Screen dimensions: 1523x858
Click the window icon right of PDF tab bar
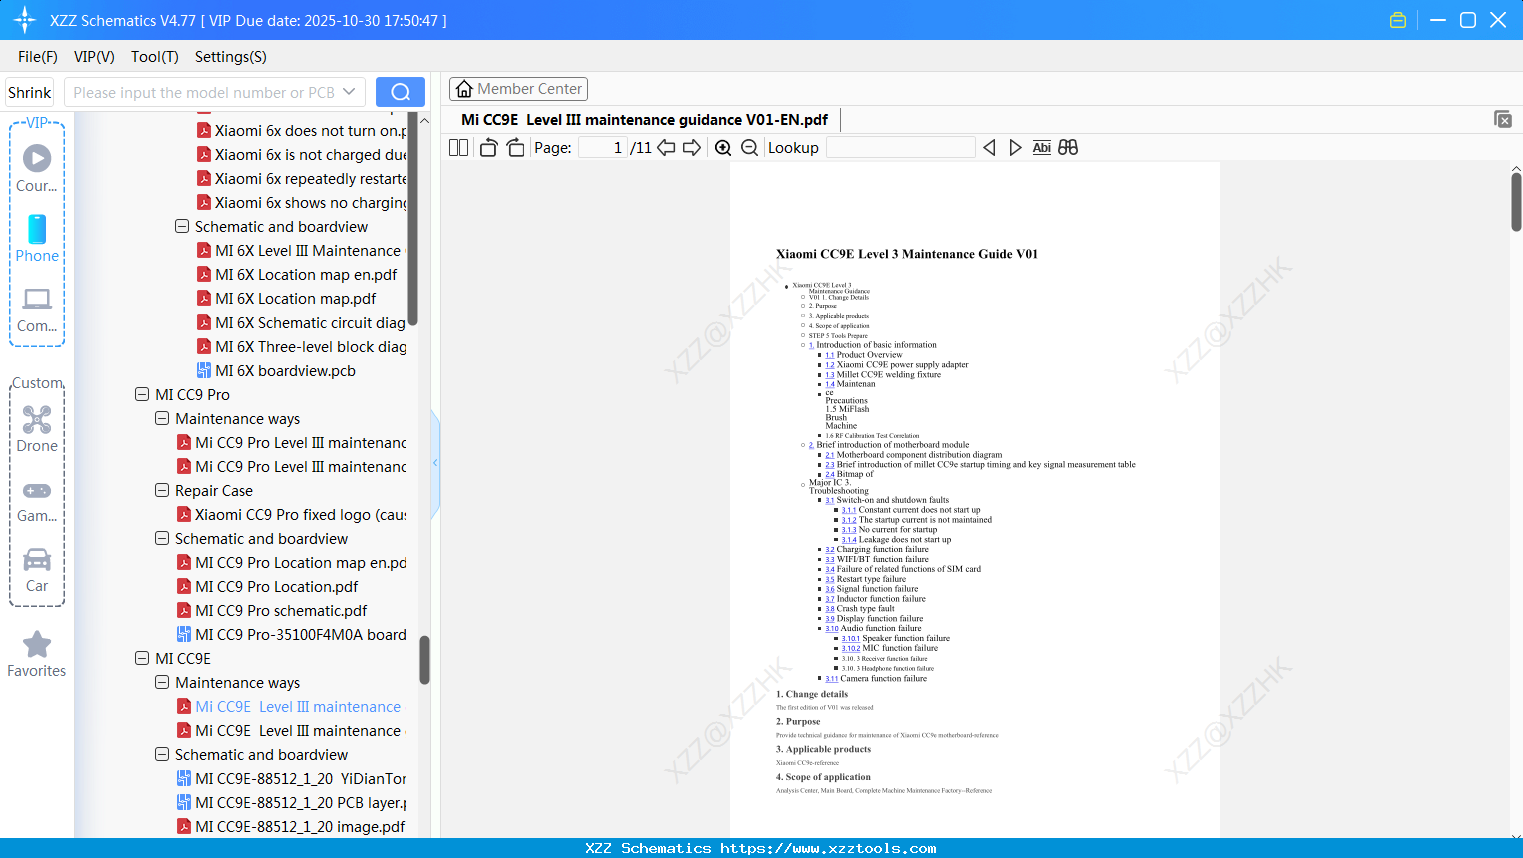click(1503, 119)
